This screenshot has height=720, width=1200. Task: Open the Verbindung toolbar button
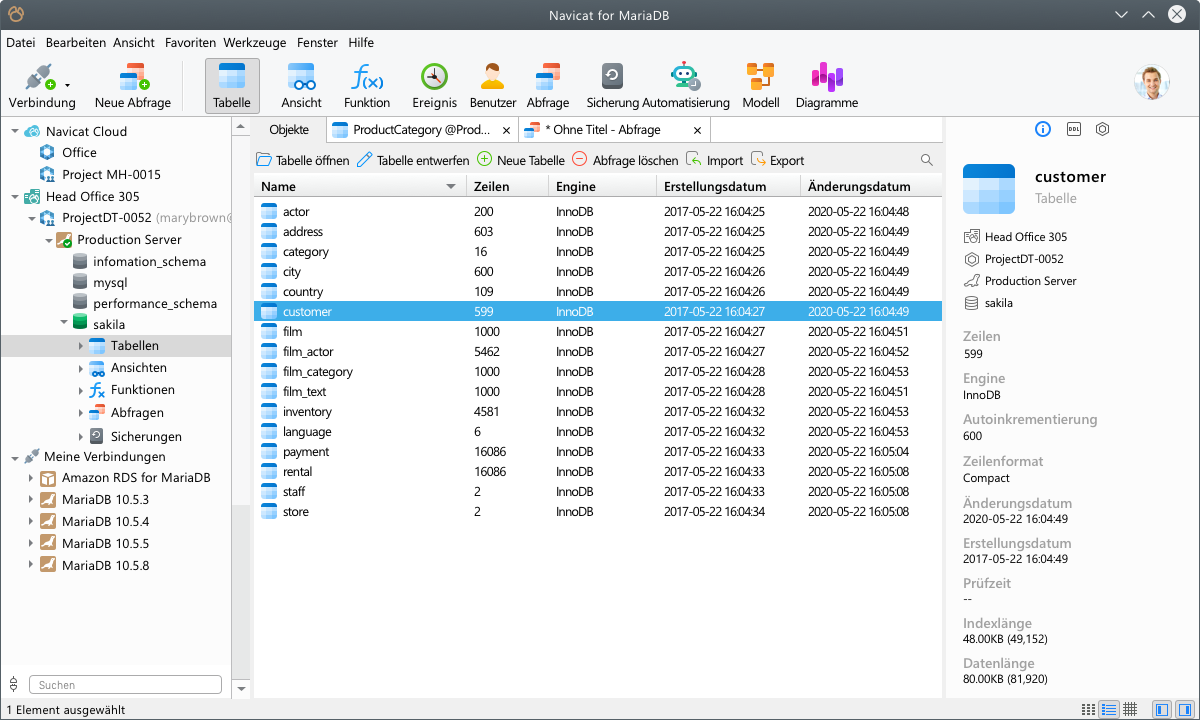pyautogui.click(x=42, y=86)
